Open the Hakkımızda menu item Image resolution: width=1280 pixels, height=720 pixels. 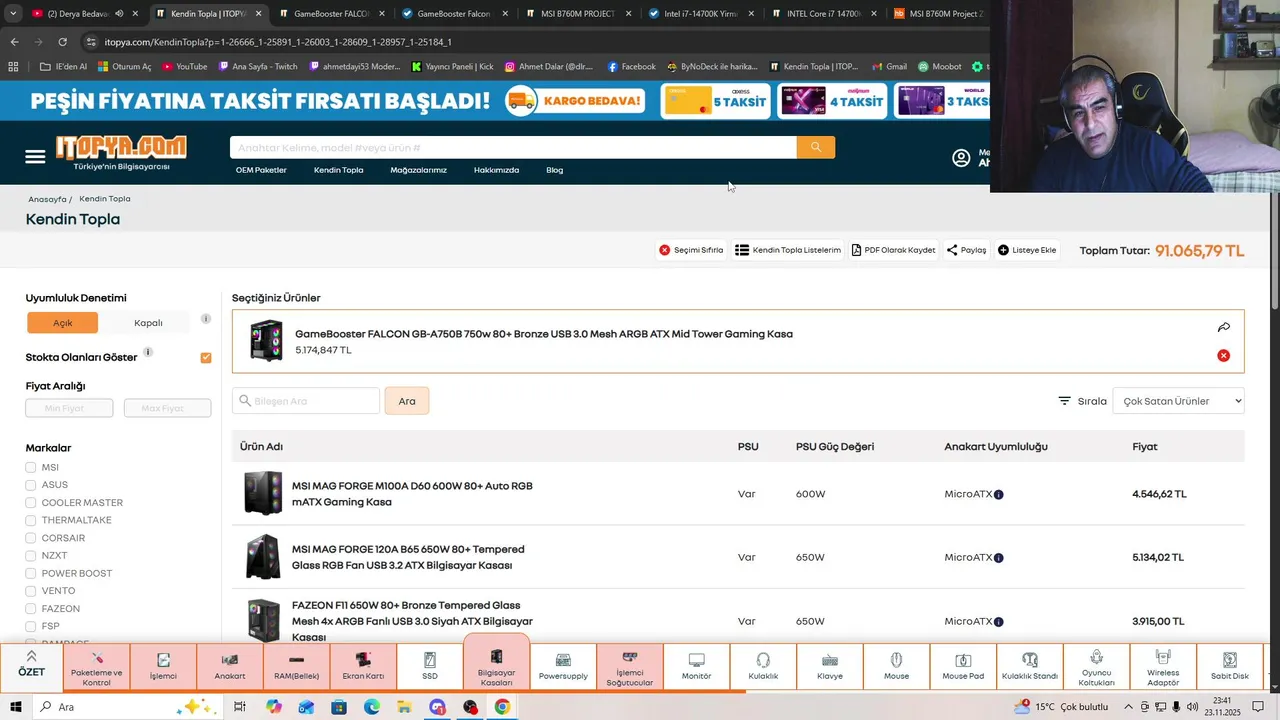point(496,170)
